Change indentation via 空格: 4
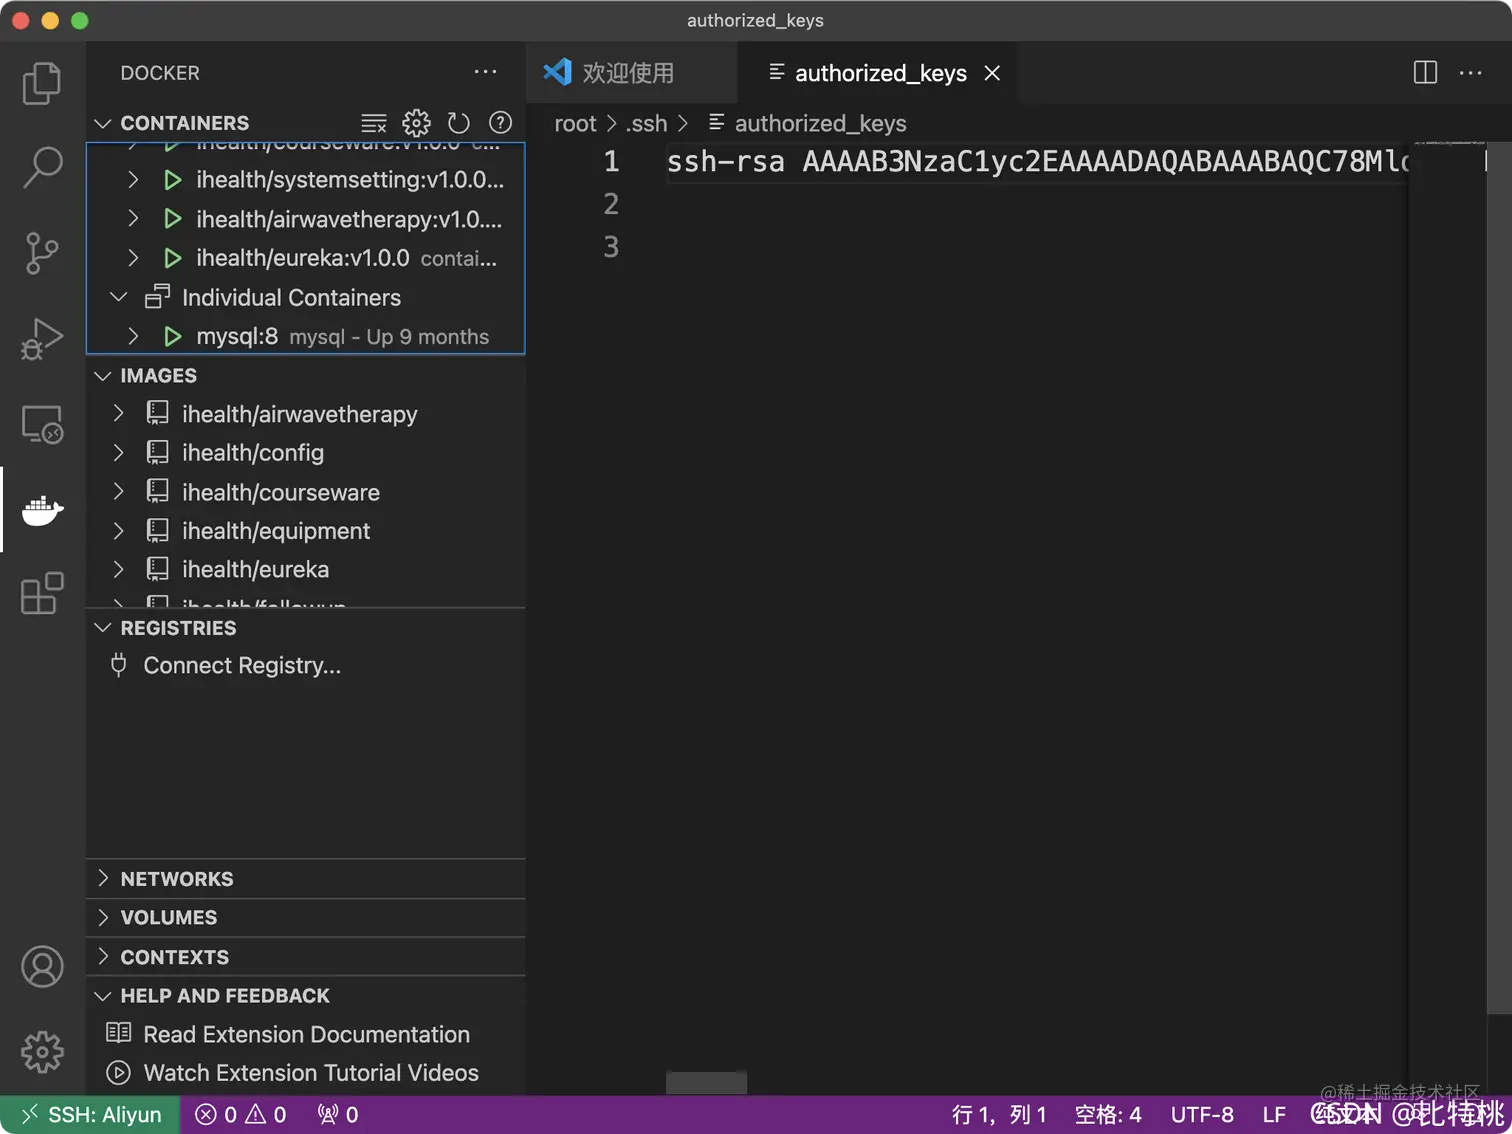 coord(1107,1114)
